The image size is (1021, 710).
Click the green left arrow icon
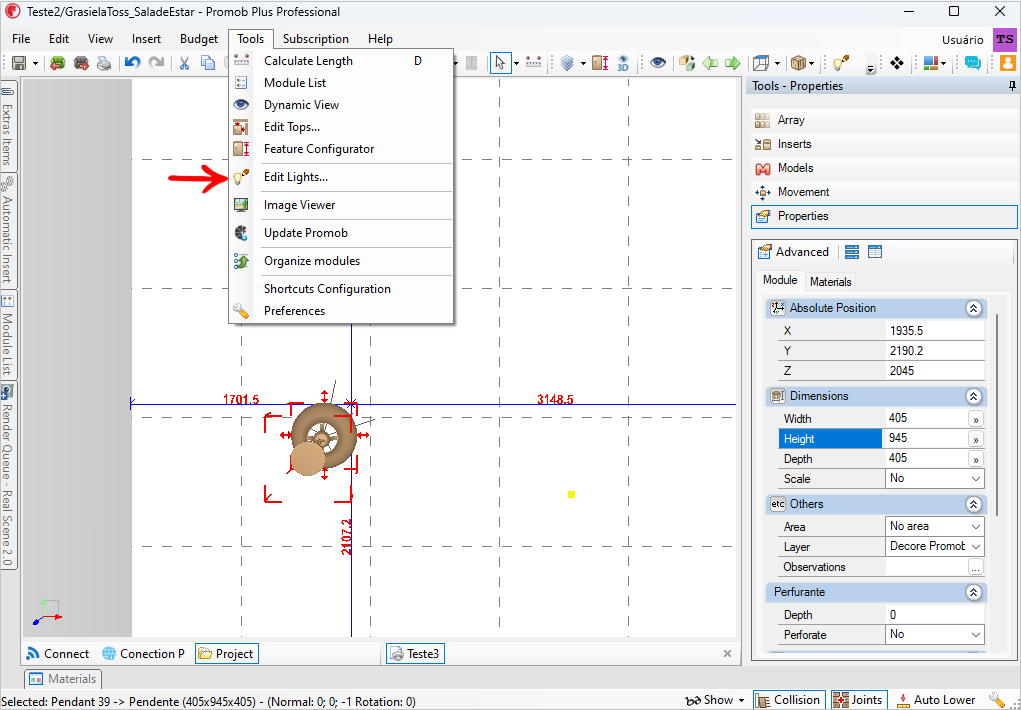pyautogui.click(x=710, y=63)
